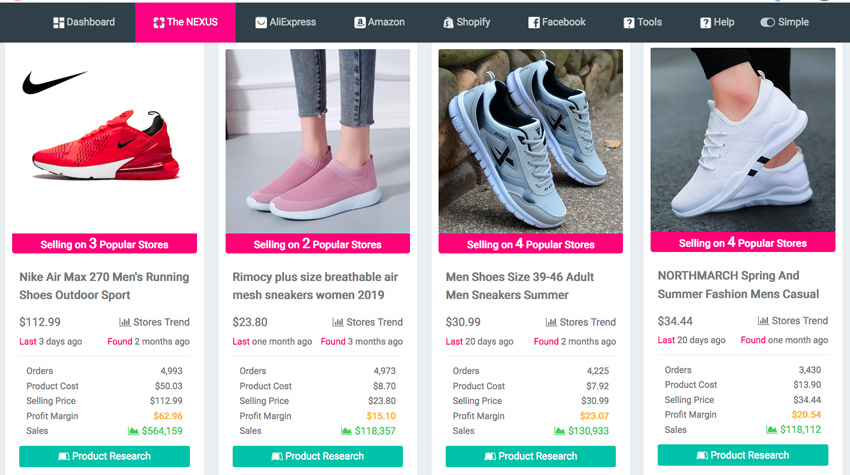
Task: Open The NEXUS tab
Action: tap(185, 22)
